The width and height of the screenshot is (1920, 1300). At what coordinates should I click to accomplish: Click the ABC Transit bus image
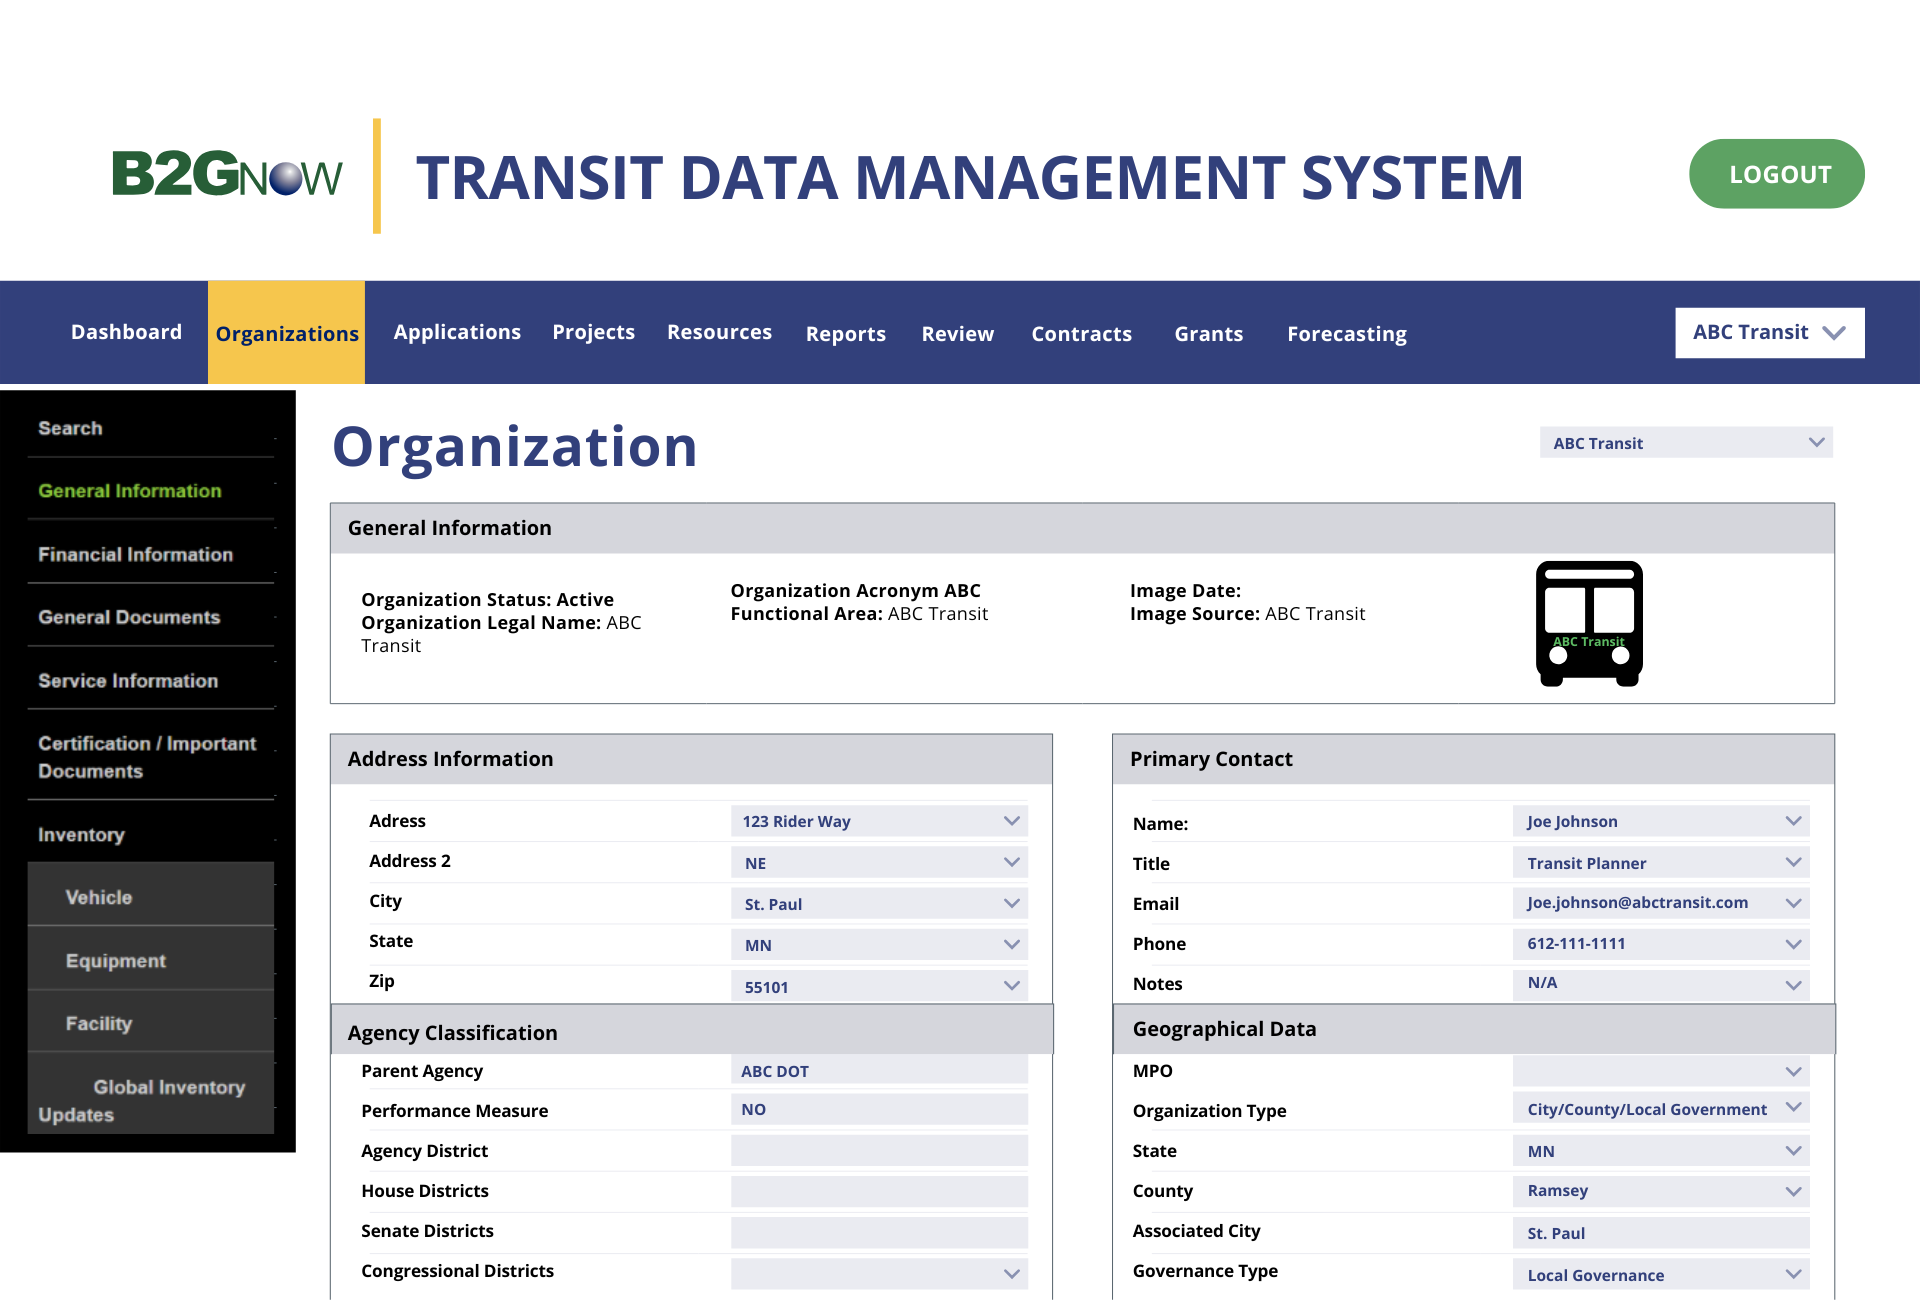1589,623
